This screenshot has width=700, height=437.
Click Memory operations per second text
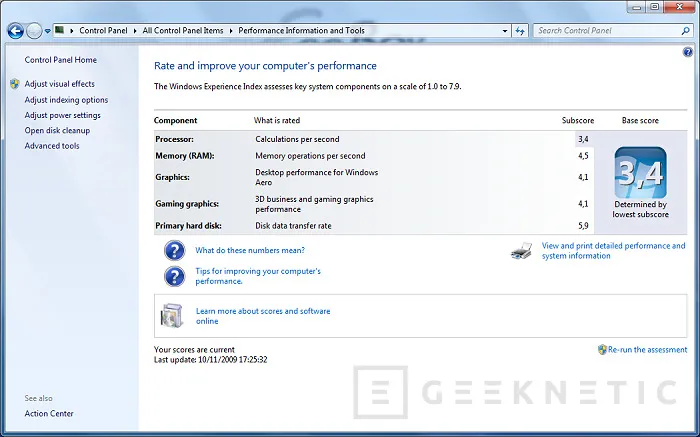click(x=310, y=156)
